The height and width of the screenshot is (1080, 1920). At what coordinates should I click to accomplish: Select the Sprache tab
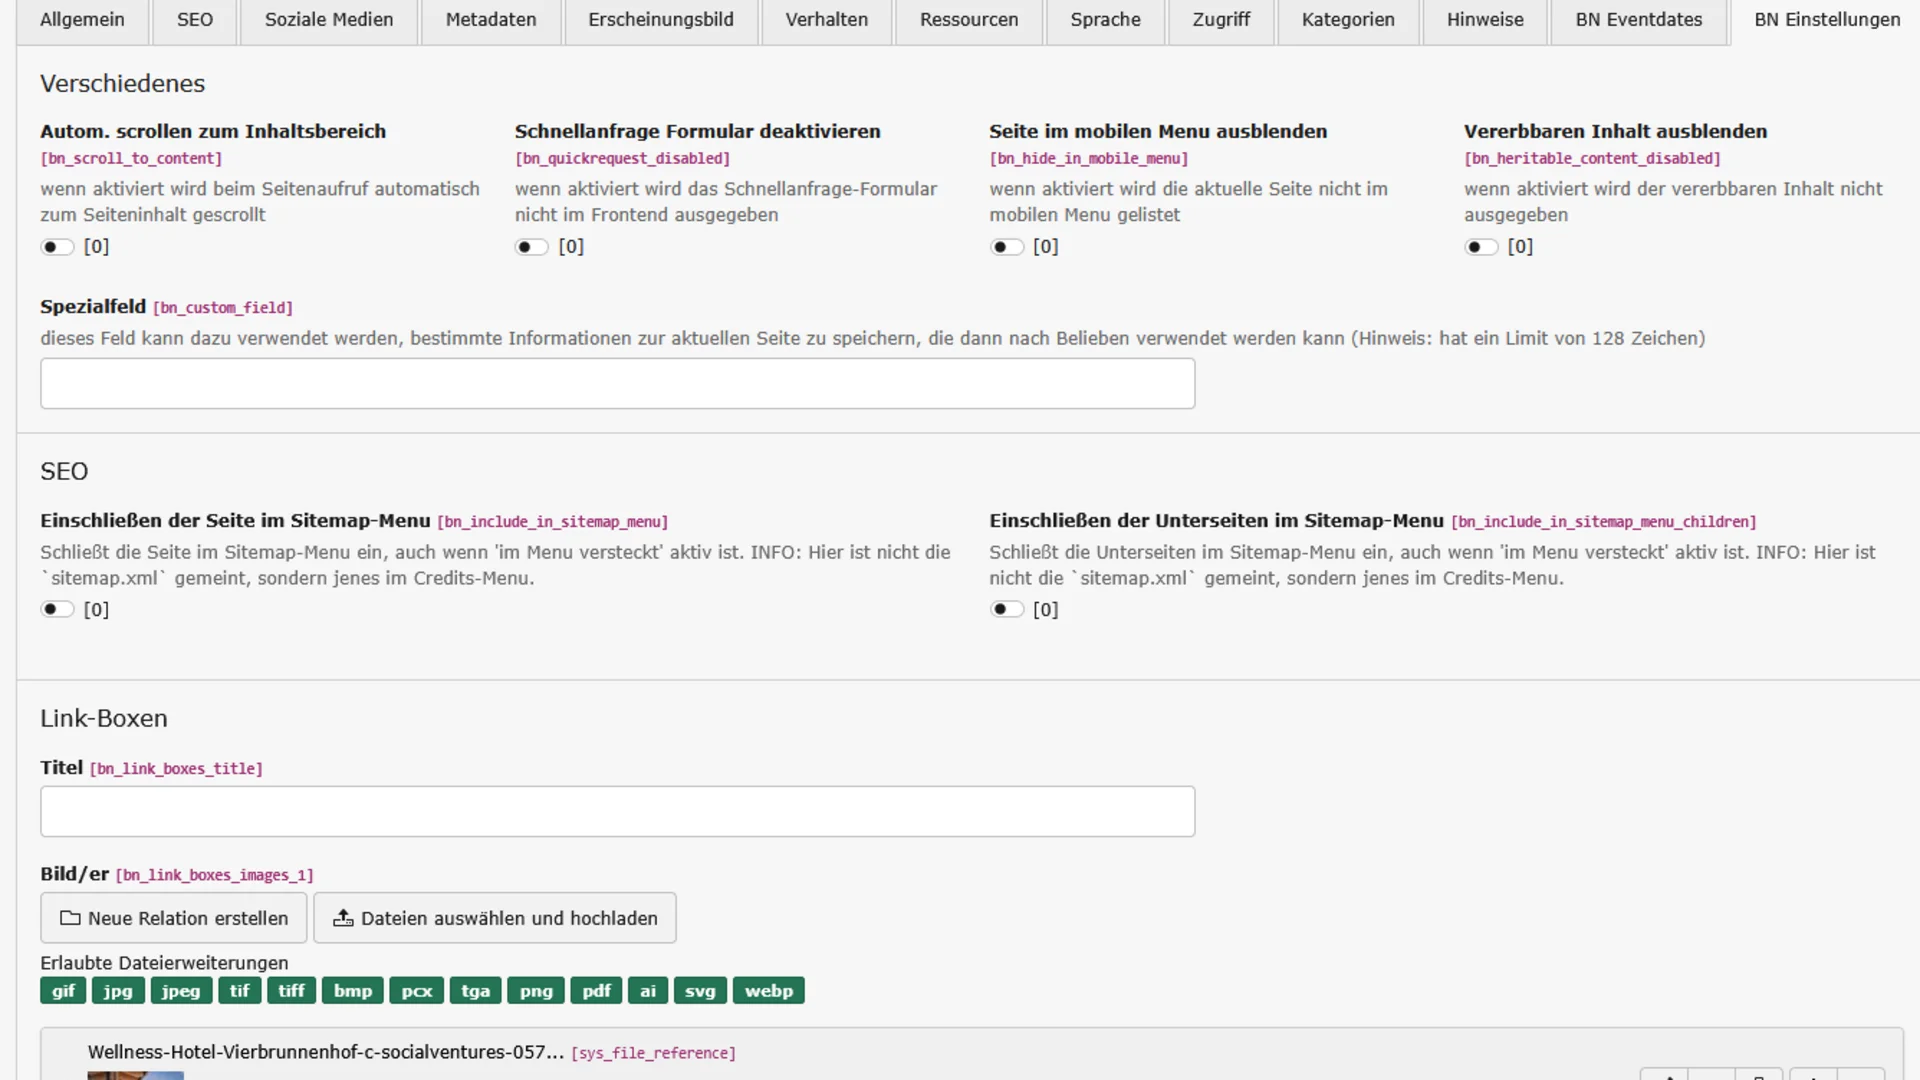[1105, 20]
